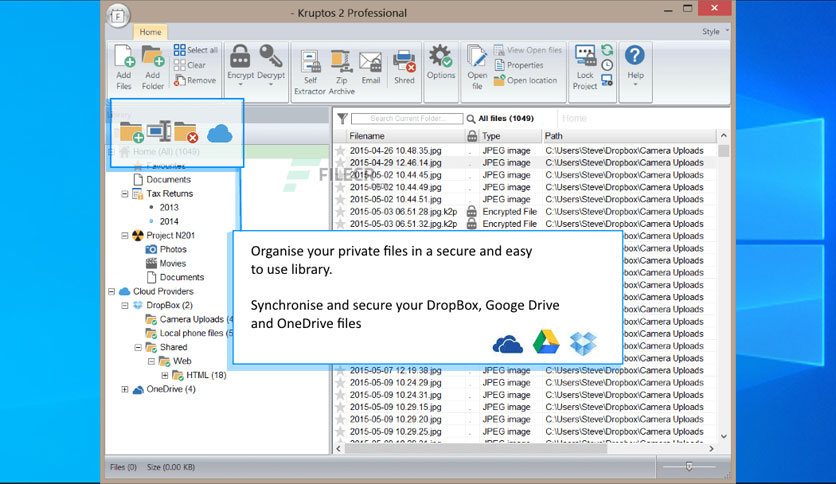The height and width of the screenshot is (484, 836).
Task: Collapse the Tax Returns tree node
Action: pyautogui.click(x=125, y=193)
